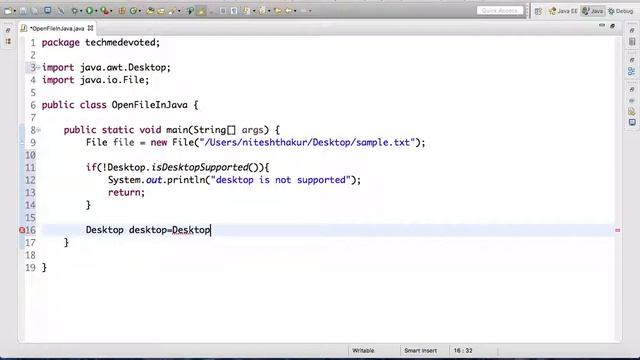Click the "Smart Insert" status bar entry
Image resolution: width=640 pixels, height=360 pixels.
[x=420, y=351]
